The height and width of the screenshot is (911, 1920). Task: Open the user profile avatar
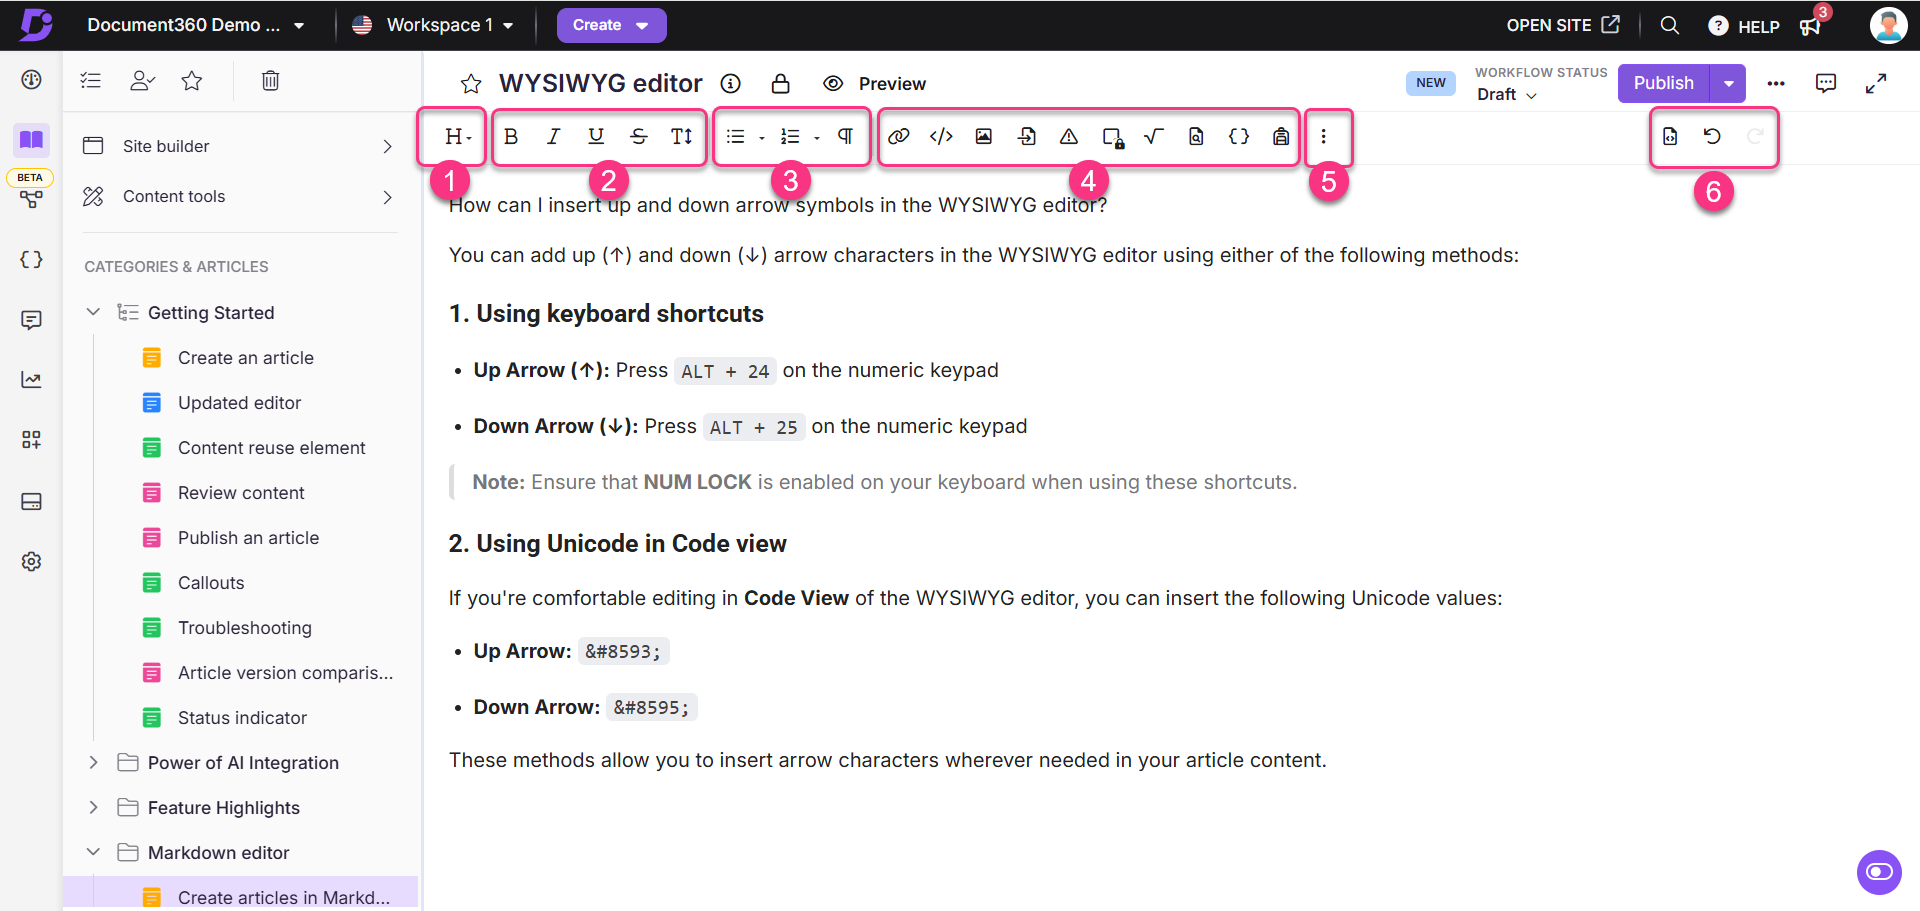click(x=1888, y=25)
